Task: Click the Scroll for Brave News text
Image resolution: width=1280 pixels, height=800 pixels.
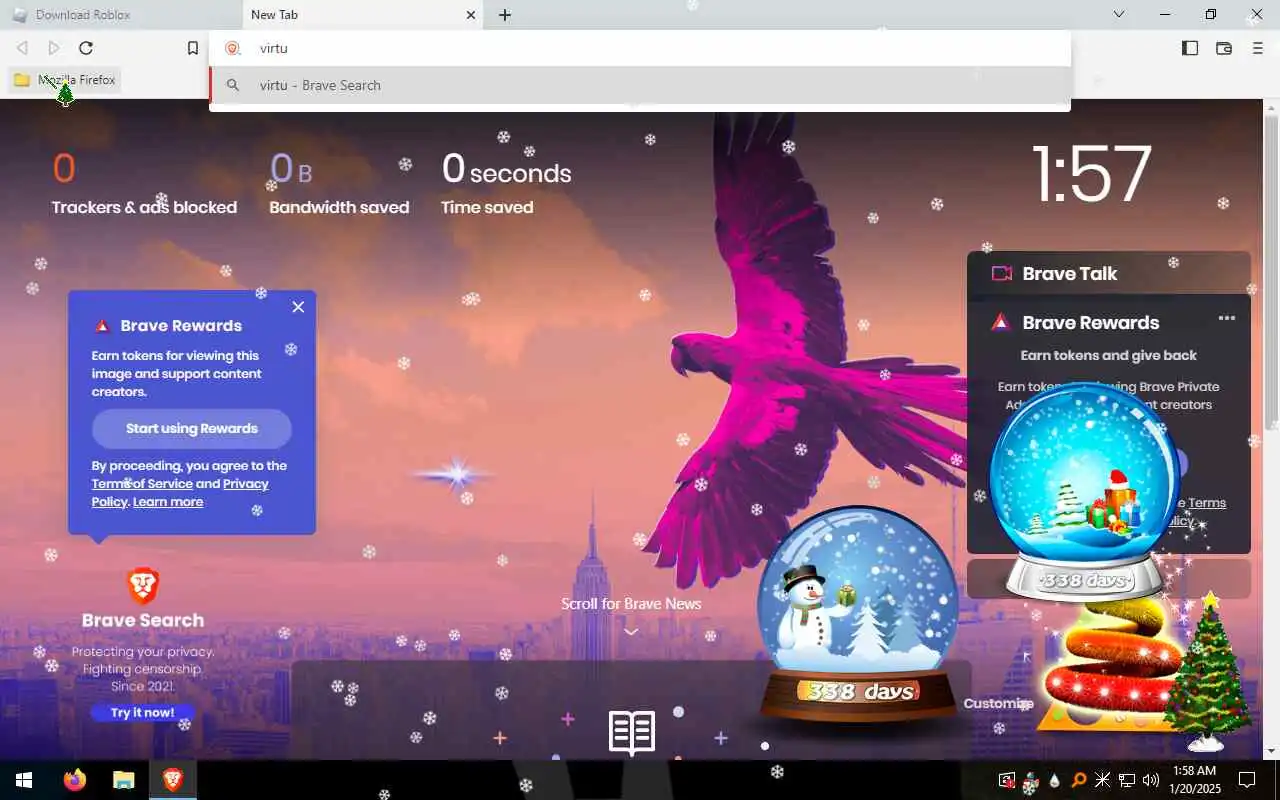Action: pos(631,604)
